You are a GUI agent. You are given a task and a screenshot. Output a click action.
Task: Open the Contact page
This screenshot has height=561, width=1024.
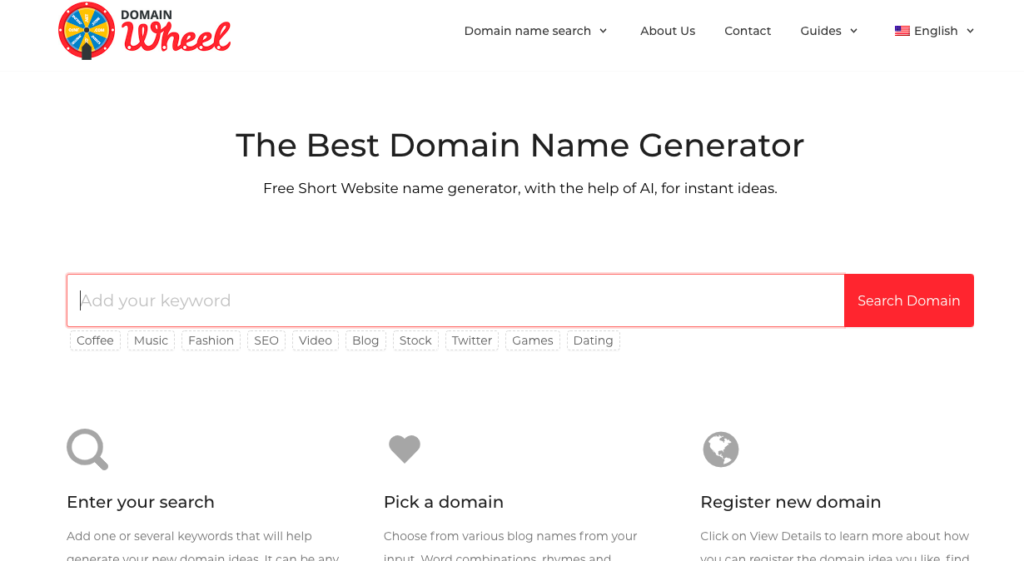747,31
